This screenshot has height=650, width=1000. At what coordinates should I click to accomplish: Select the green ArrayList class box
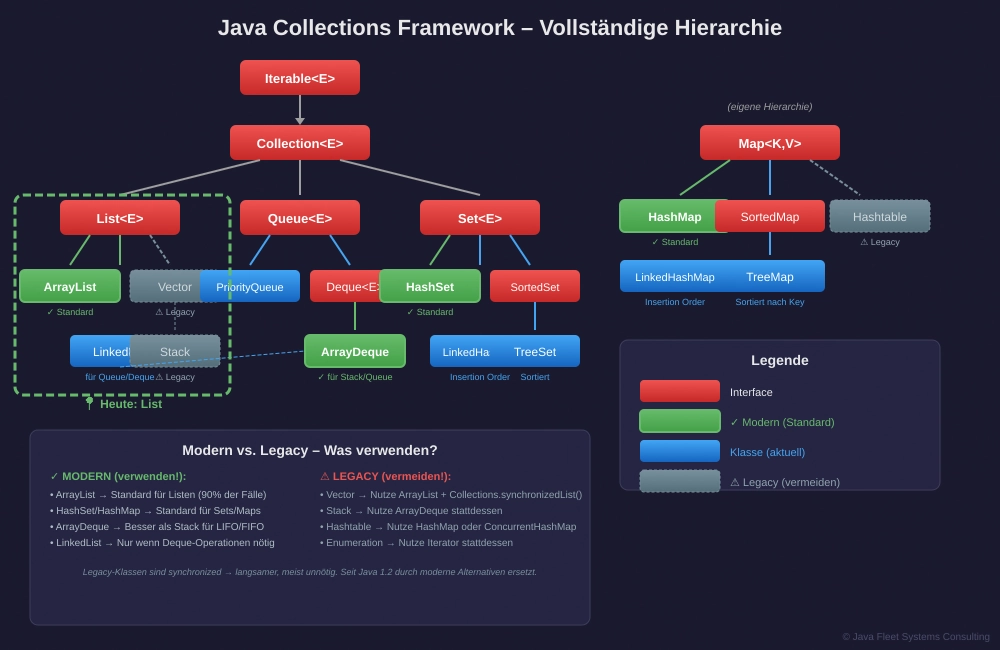pos(70,286)
